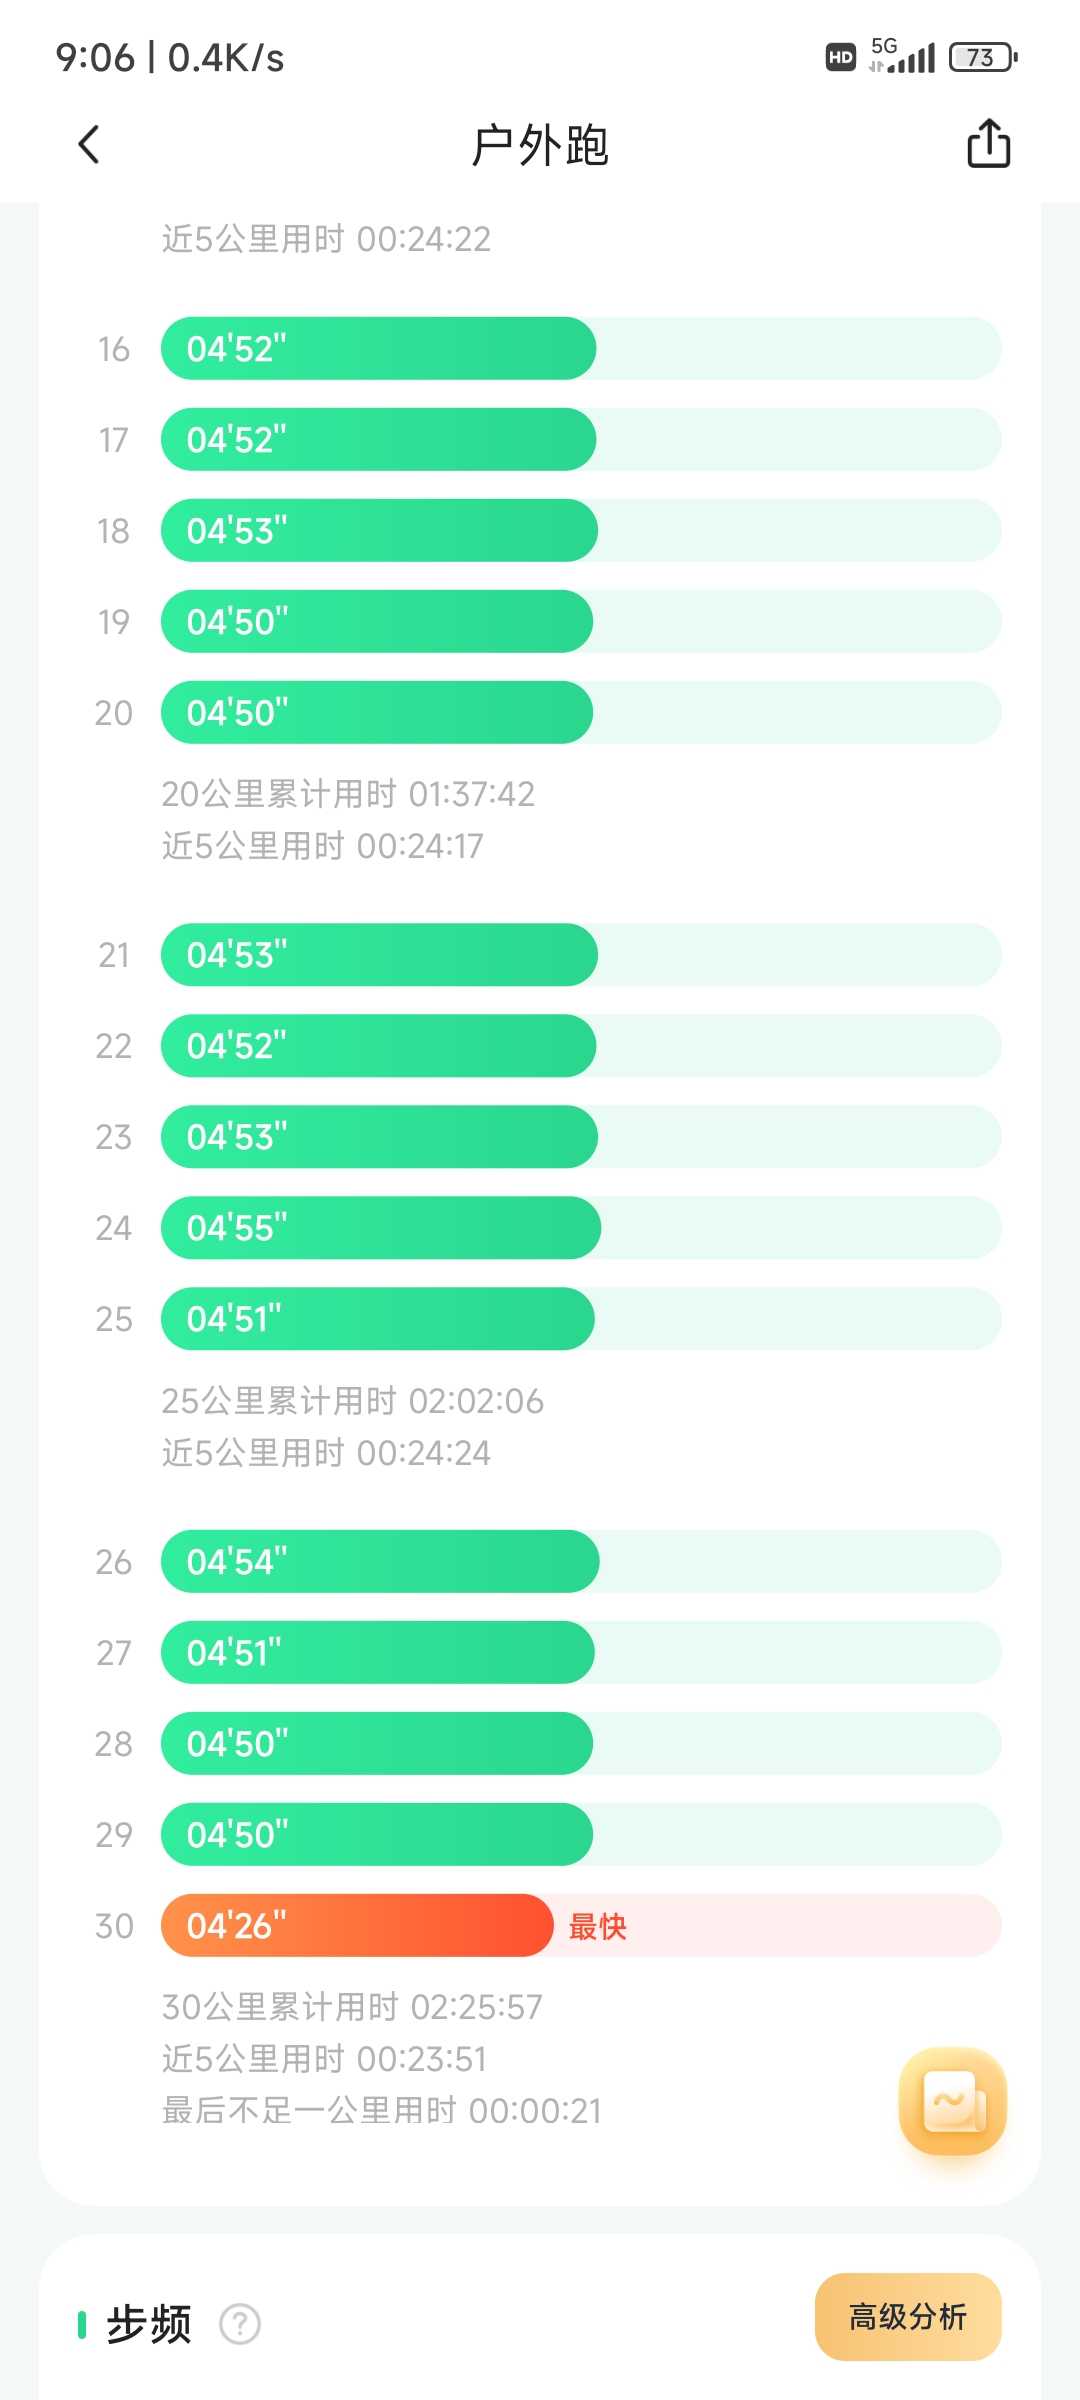Image resolution: width=1080 pixels, height=2400 pixels.
Task: Tap the 5G signal strength icon
Action: (x=902, y=56)
